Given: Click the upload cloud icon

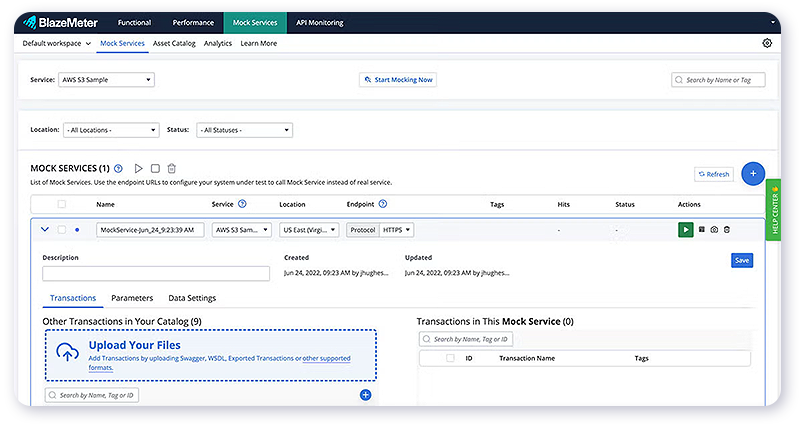Looking at the screenshot, I should click(68, 351).
